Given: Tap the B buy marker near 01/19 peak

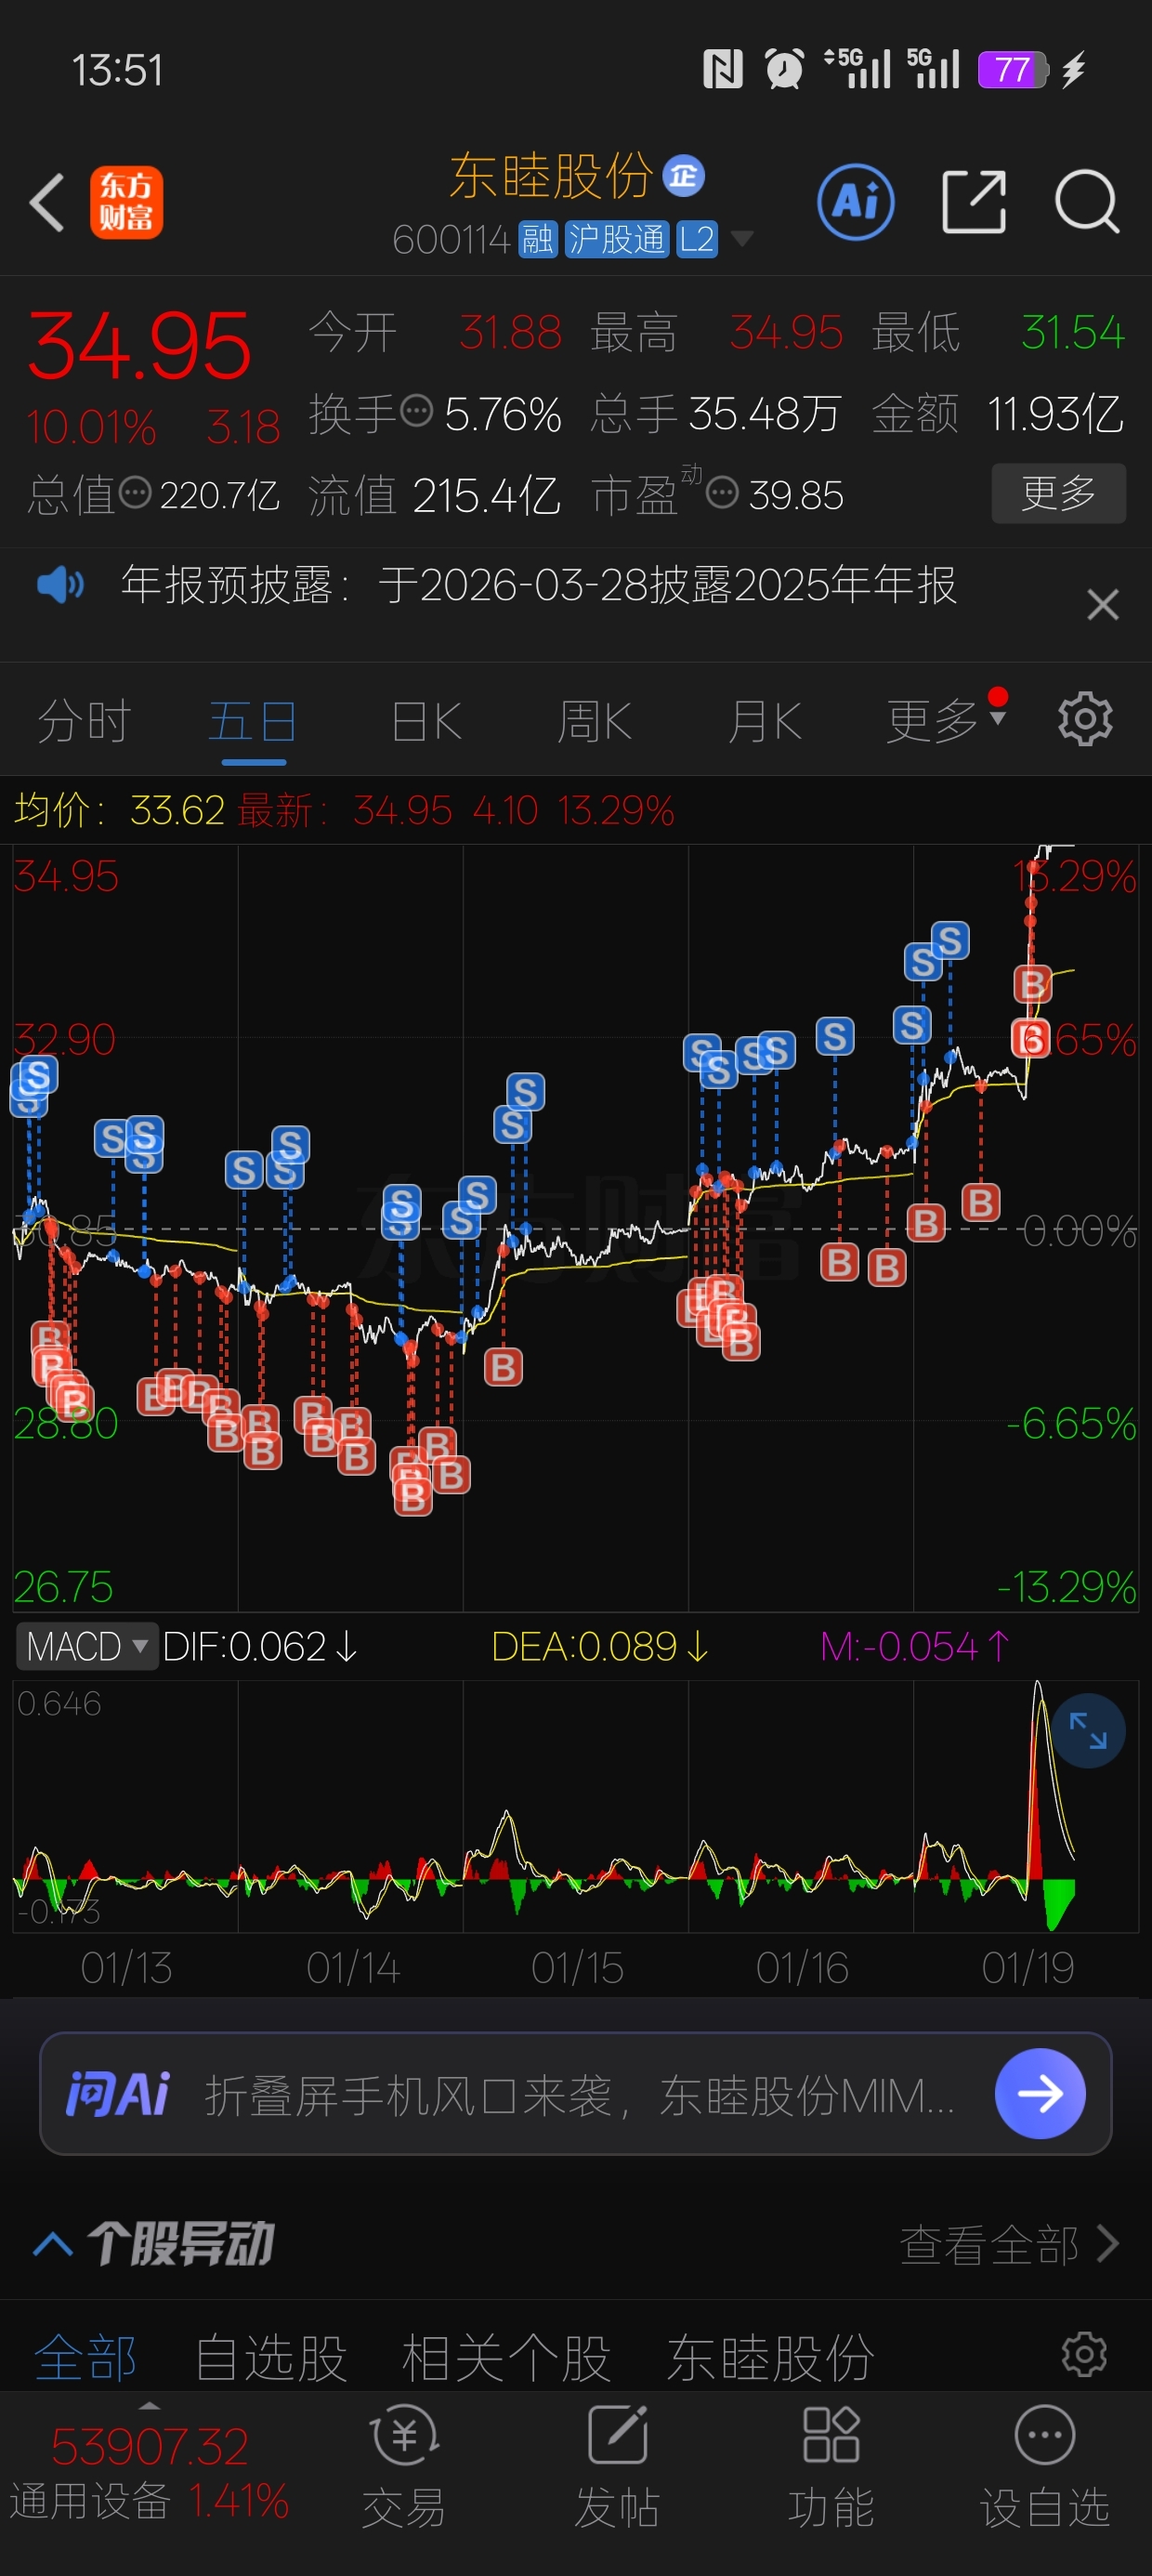Looking at the screenshot, I should (1033, 984).
